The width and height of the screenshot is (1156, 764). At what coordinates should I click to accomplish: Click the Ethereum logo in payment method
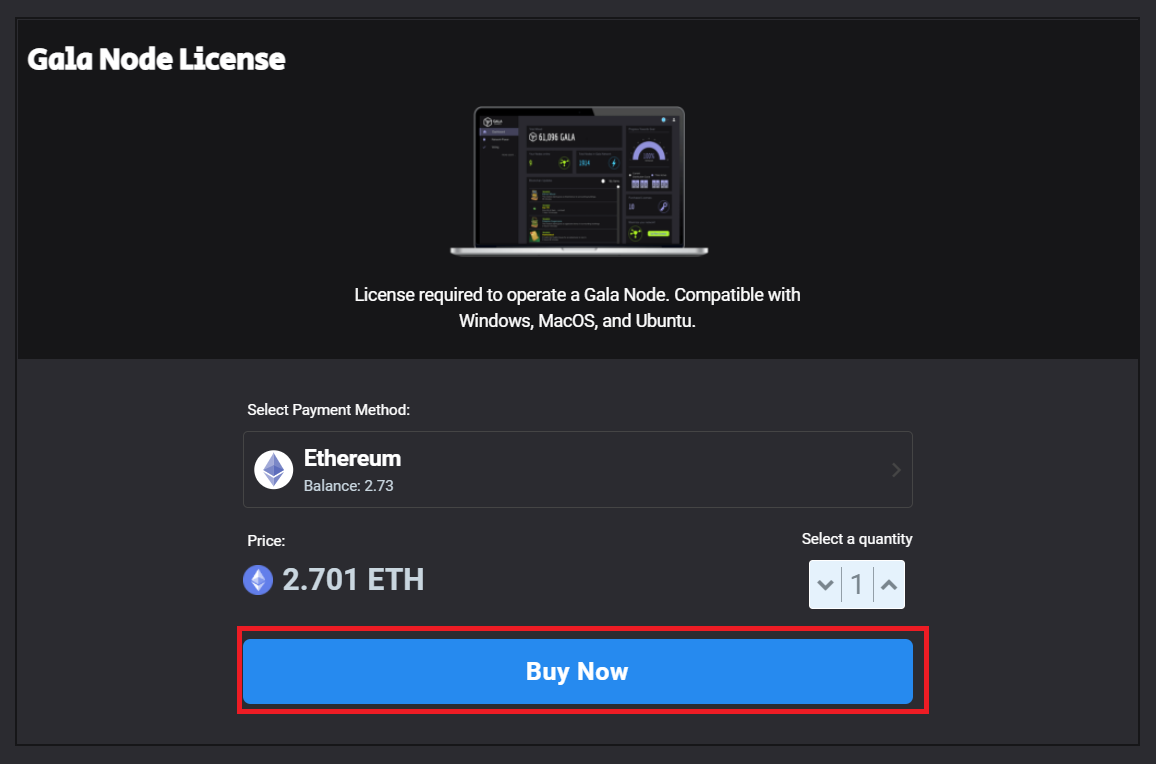[274, 470]
